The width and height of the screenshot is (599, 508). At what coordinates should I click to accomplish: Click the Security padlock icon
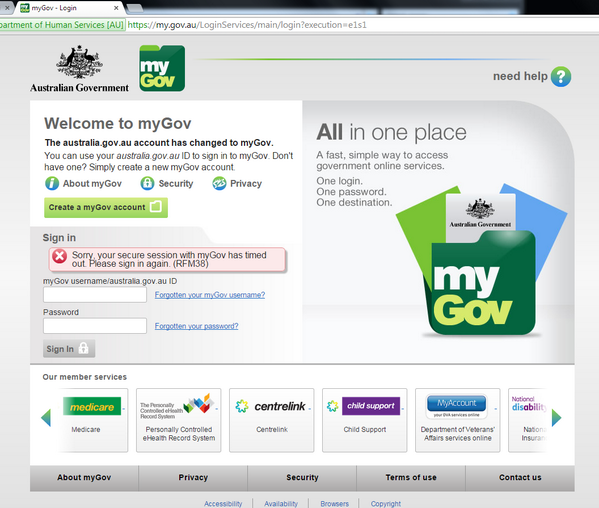tap(147, 183)
